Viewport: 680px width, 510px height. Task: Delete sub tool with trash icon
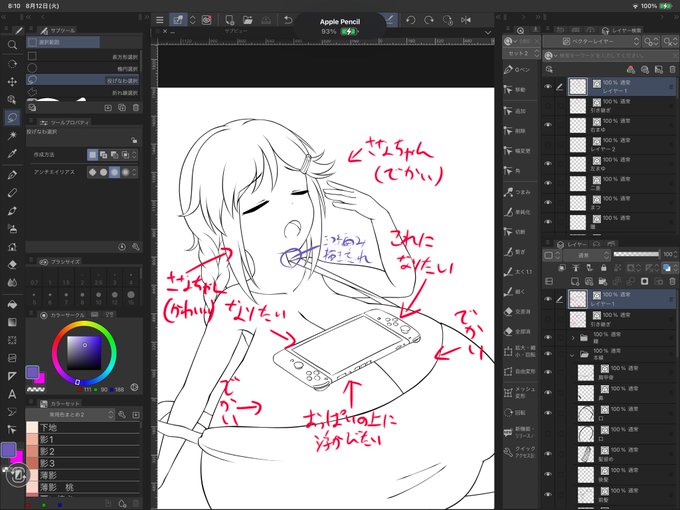point(136,108)
